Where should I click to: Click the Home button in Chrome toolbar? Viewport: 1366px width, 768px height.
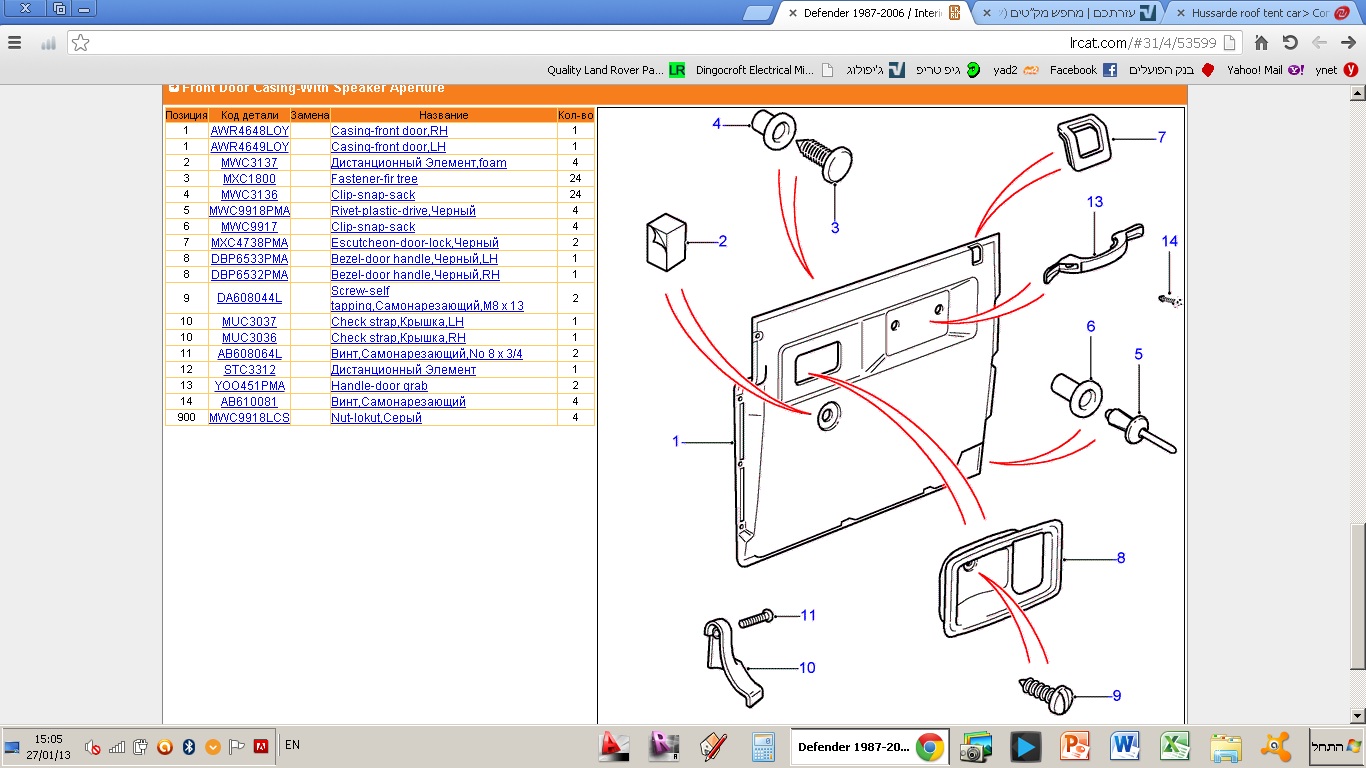coord(1261,43)
